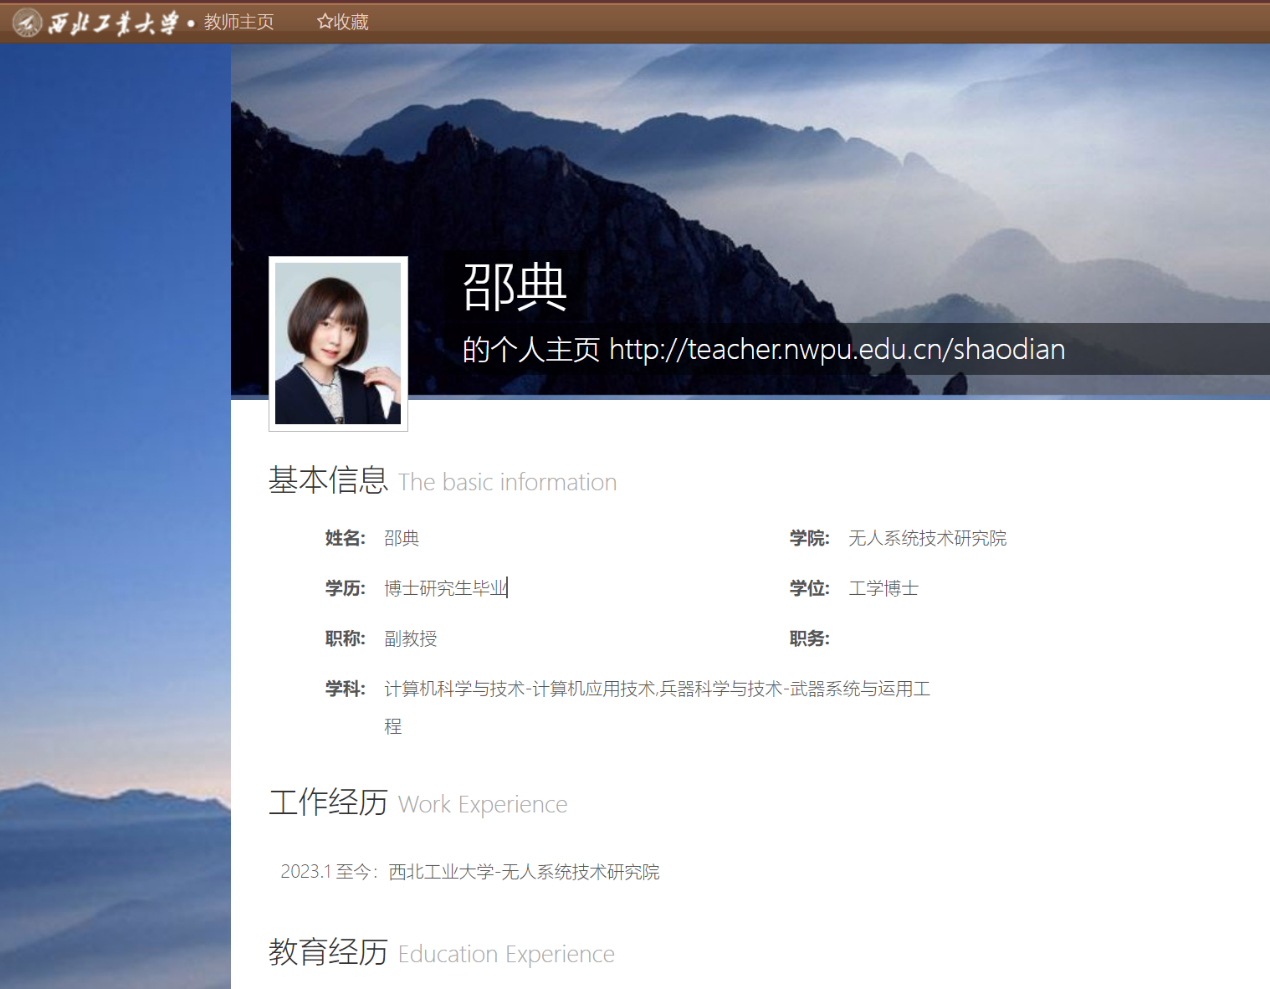Click the teacher.nwpu.edu.cn/shaodian homepage URL

pos(836,349)
